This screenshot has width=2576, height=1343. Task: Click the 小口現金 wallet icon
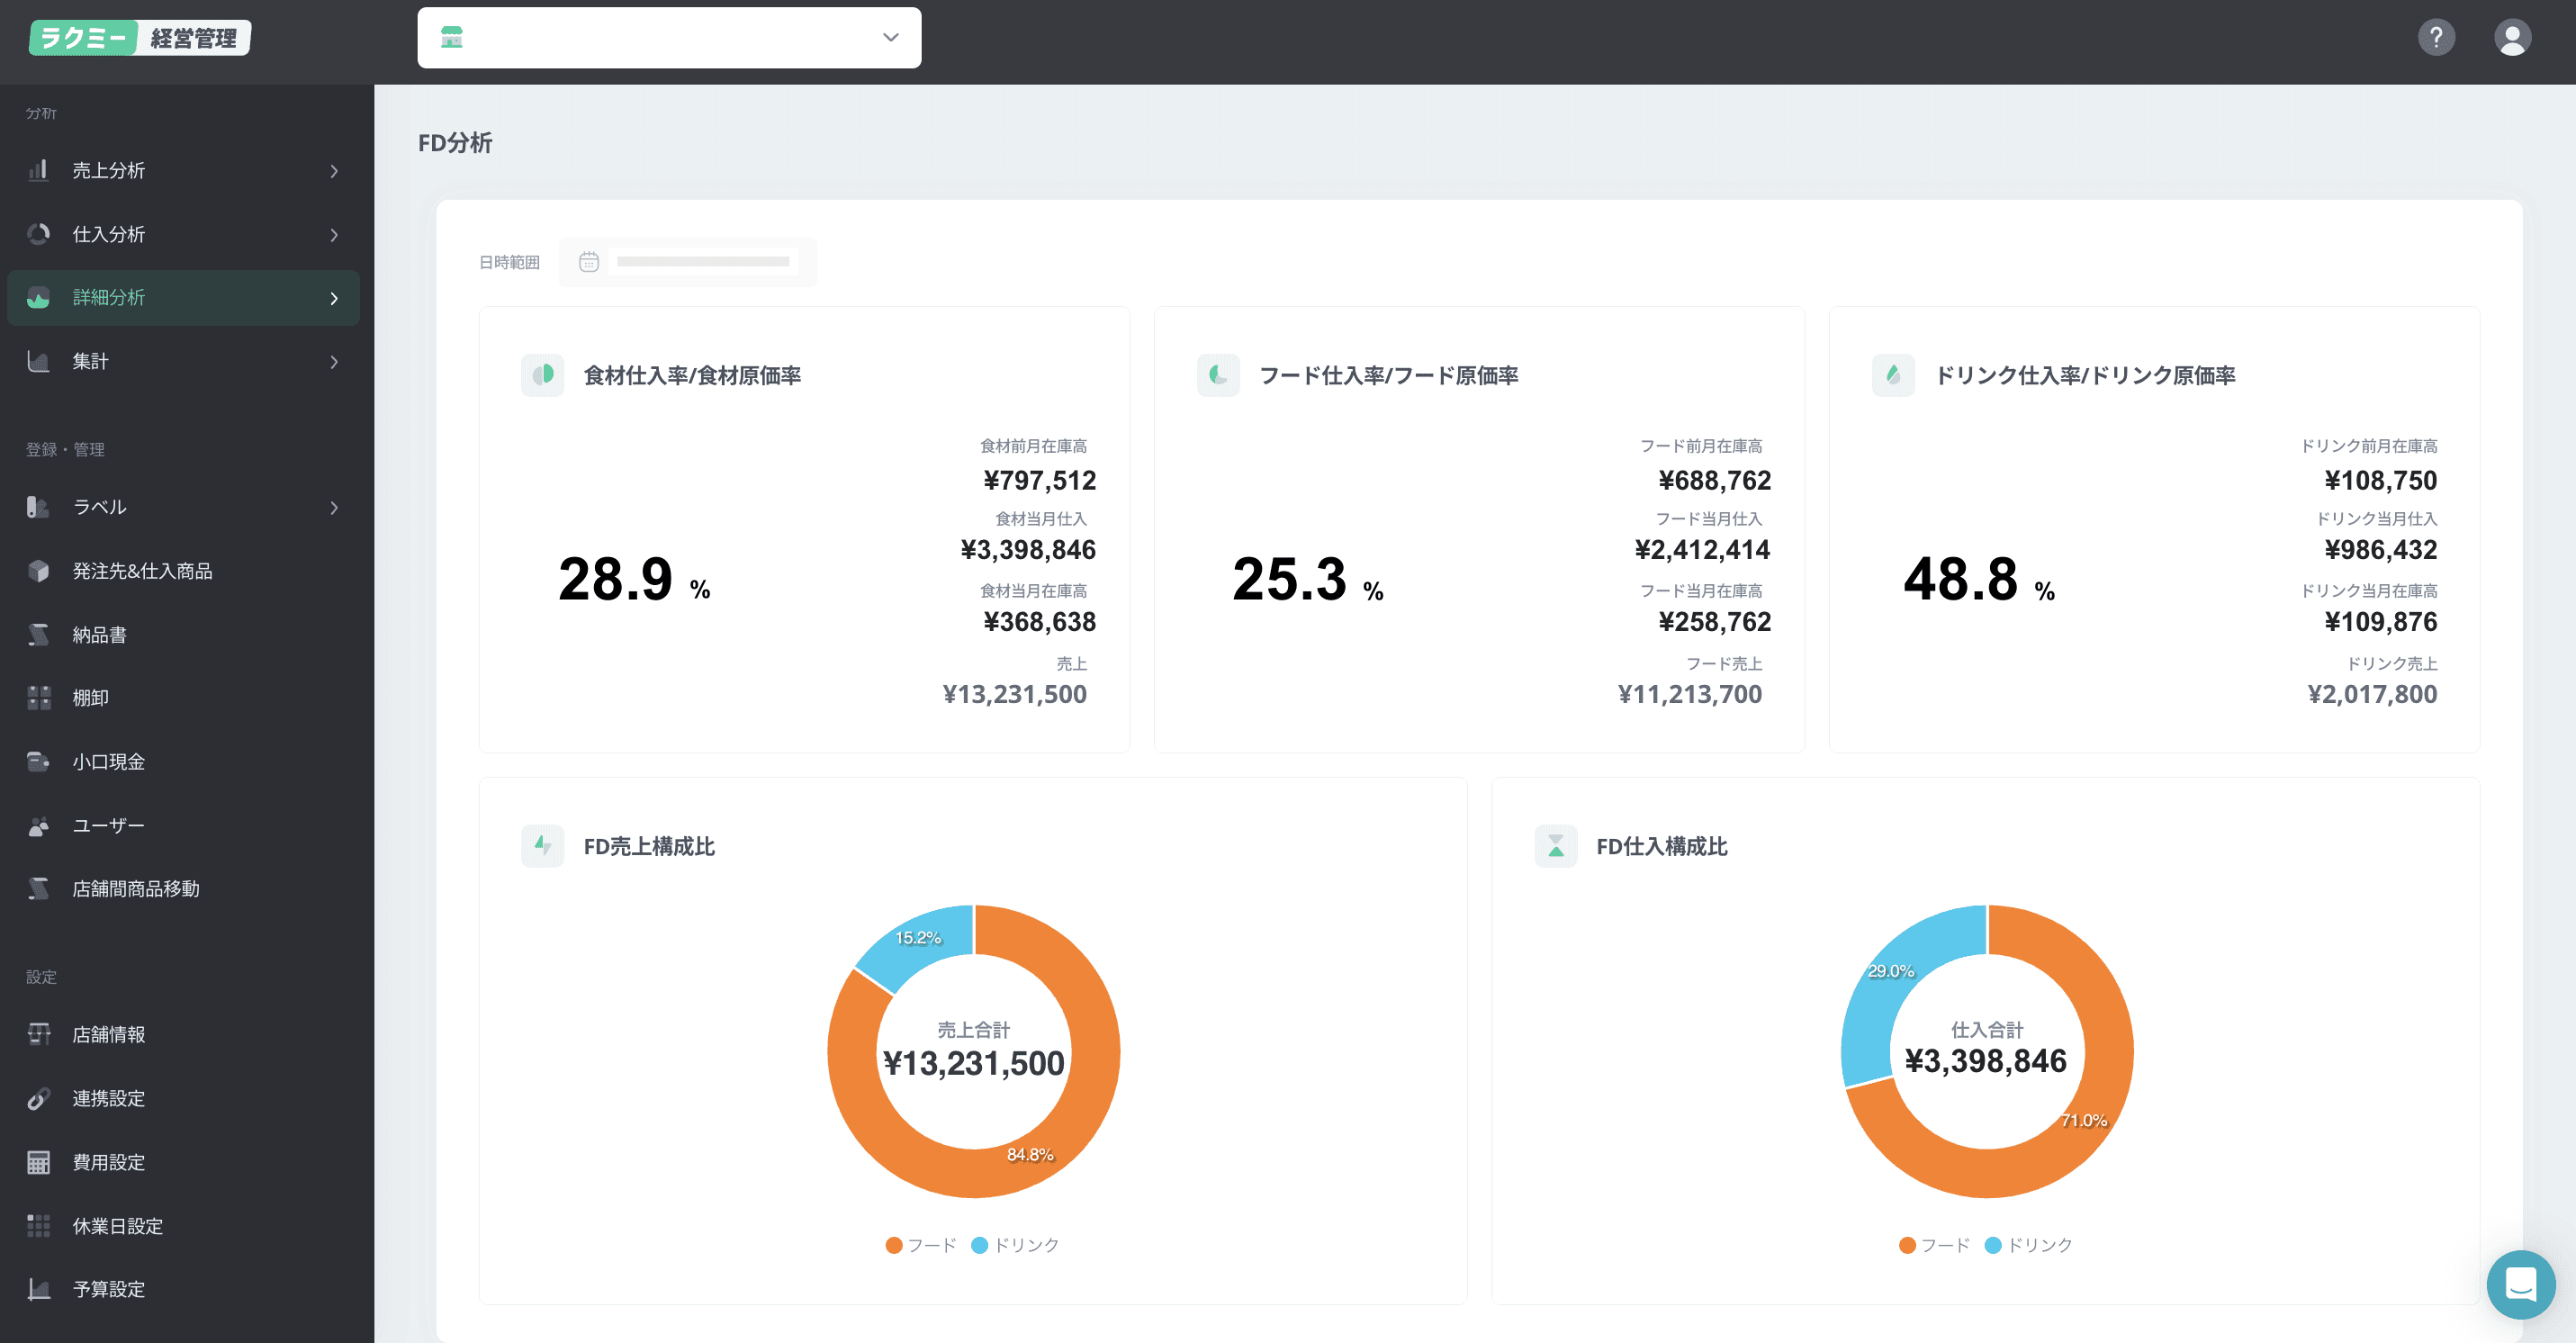tap(39, 762)
